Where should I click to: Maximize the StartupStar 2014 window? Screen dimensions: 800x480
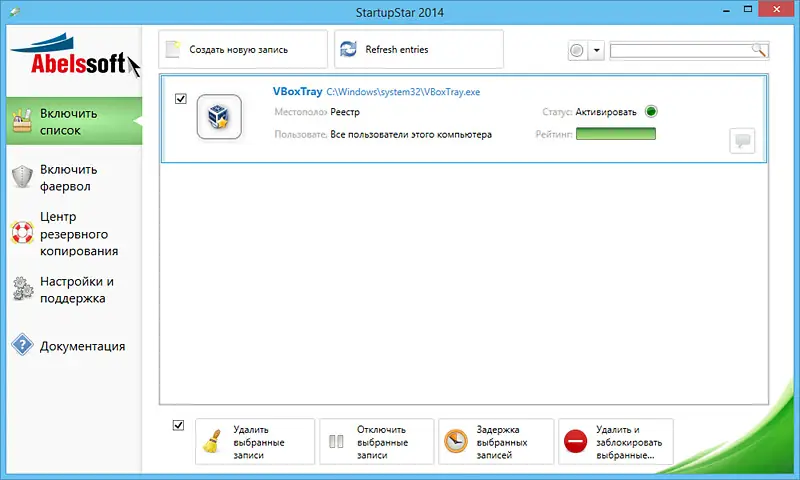[x=748, y=9]
